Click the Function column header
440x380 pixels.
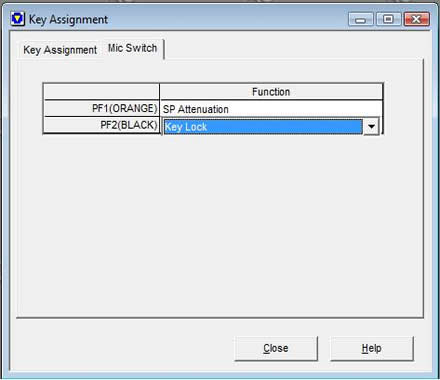(x=271, y=92)
